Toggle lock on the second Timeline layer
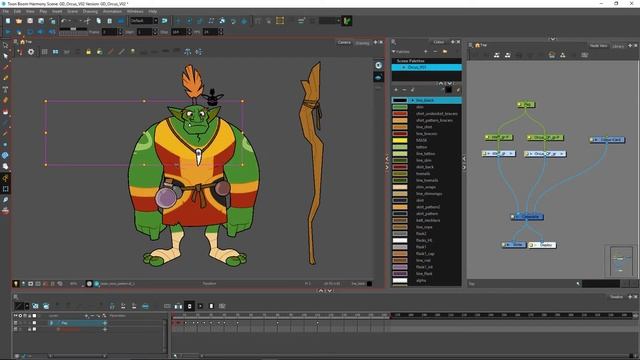Screen dimensions: 640x360 (x=29, y=329)
